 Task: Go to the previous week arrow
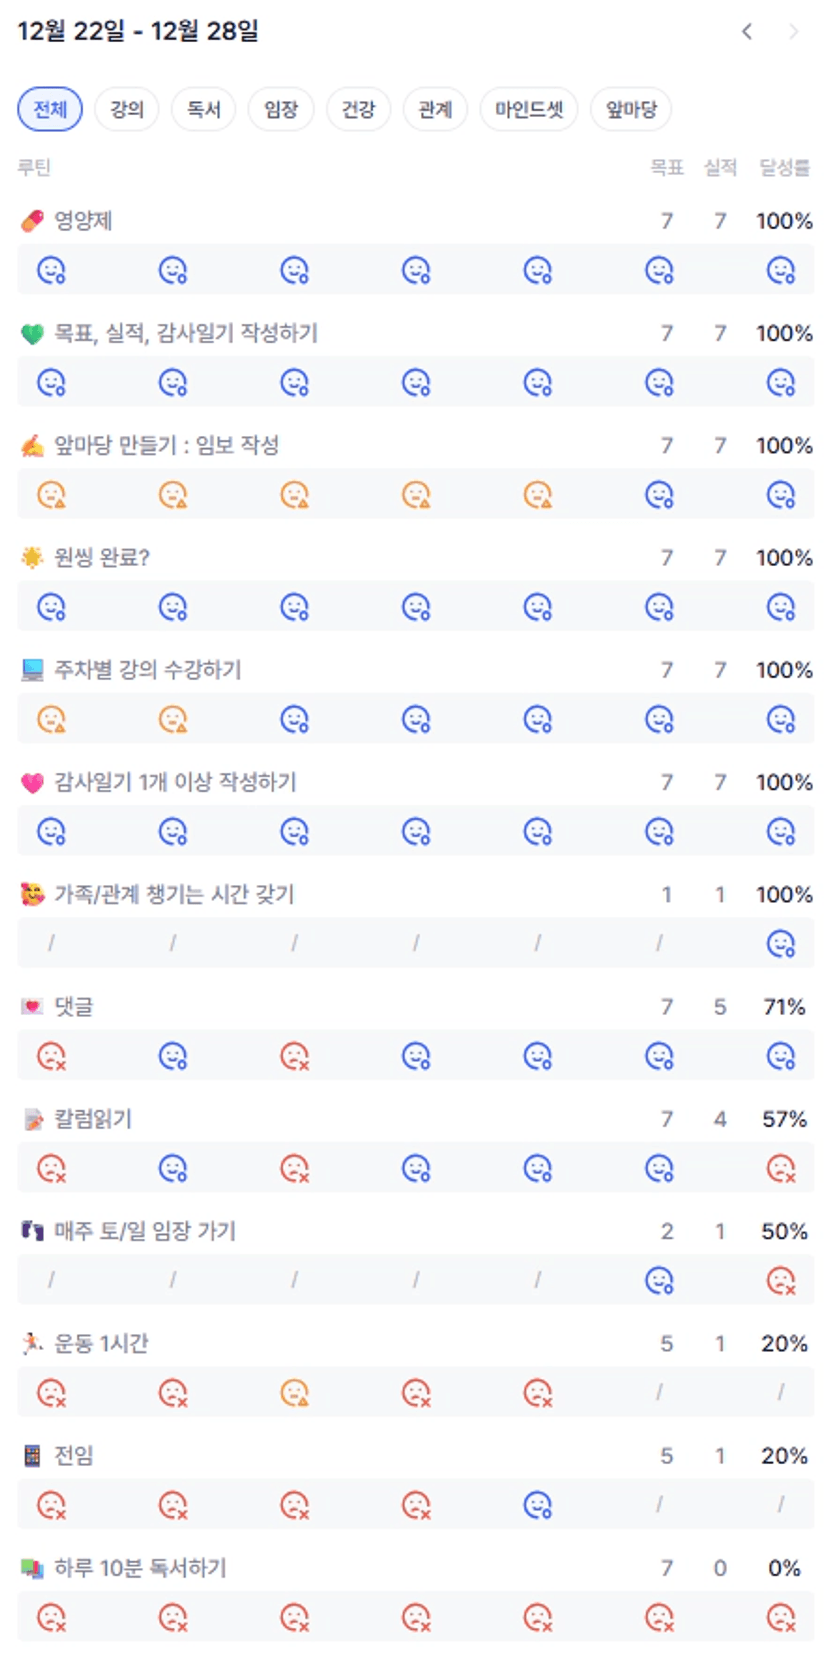[746, 32]
